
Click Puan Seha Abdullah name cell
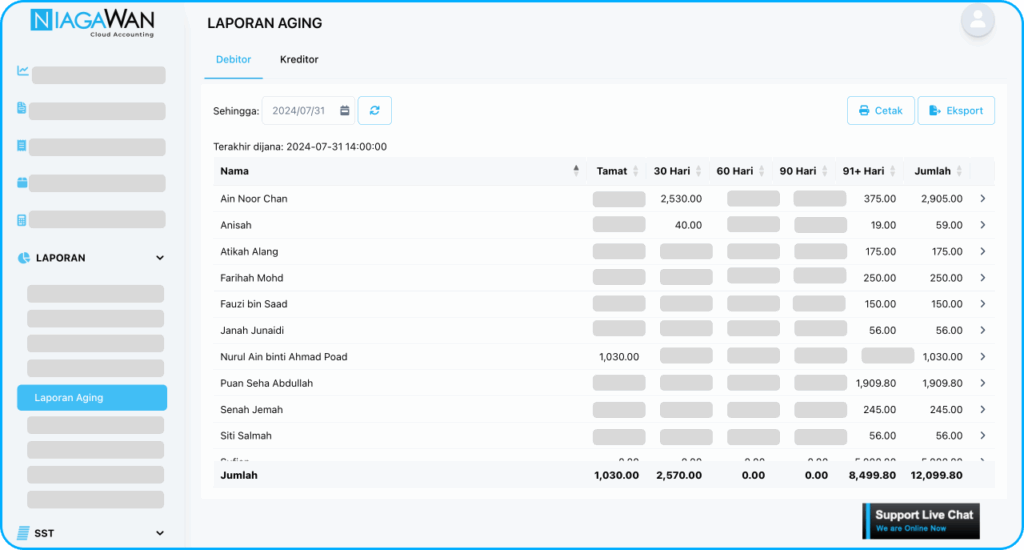coord(266,383)
